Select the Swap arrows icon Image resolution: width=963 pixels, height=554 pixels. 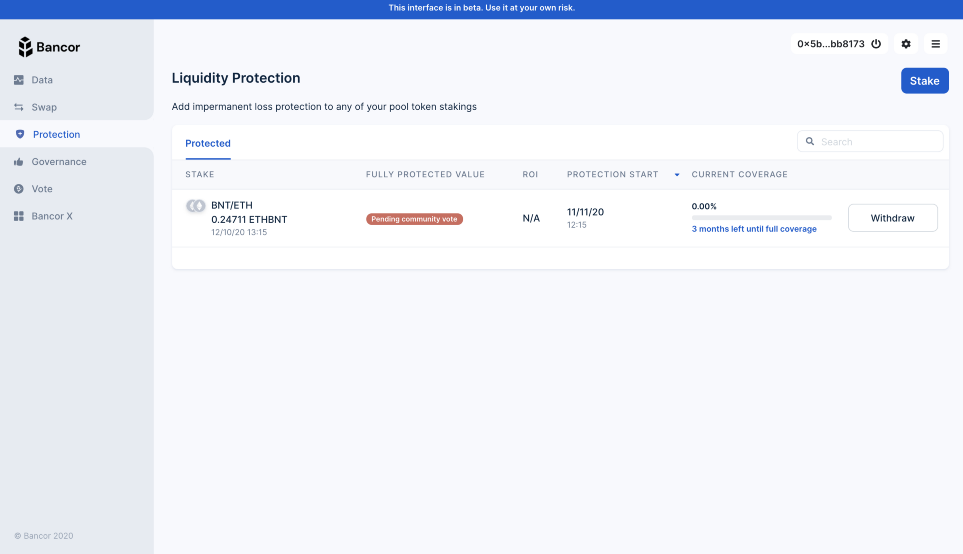[x=19, y=107]
